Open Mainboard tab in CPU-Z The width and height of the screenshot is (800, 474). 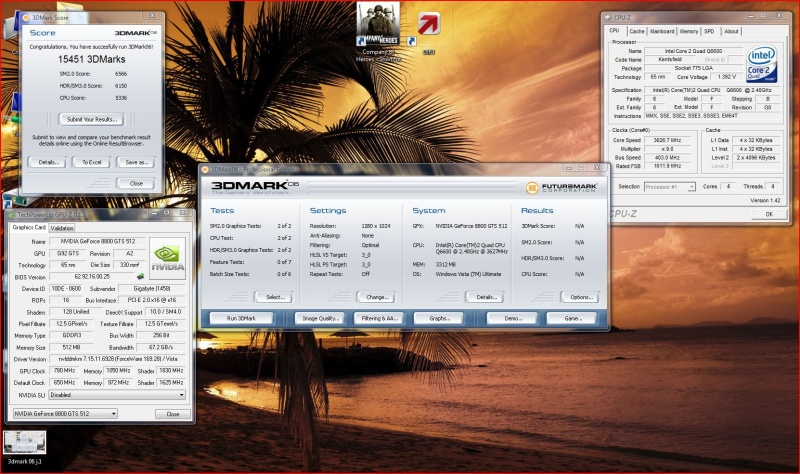coord(662,31)
